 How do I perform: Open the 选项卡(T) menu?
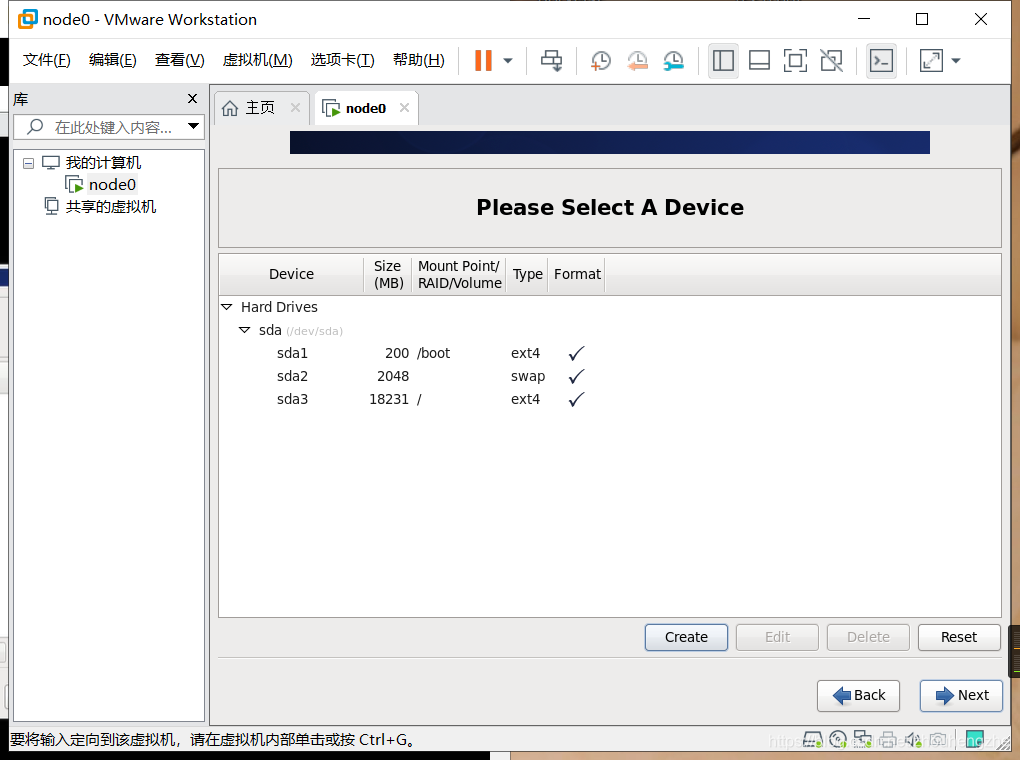[x=342, y=60]
